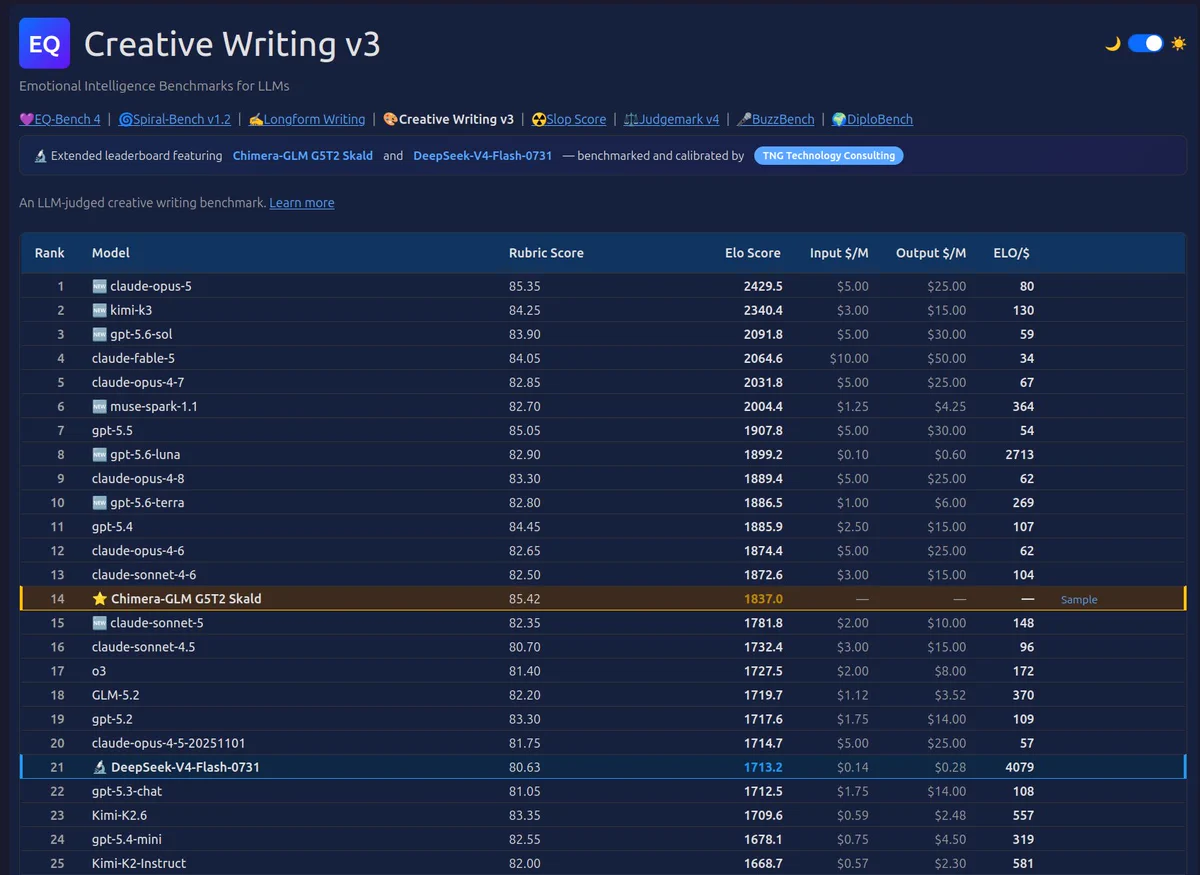Click the NEW badge icon beside gpt-5.6-sol

[x=99, y=334]
